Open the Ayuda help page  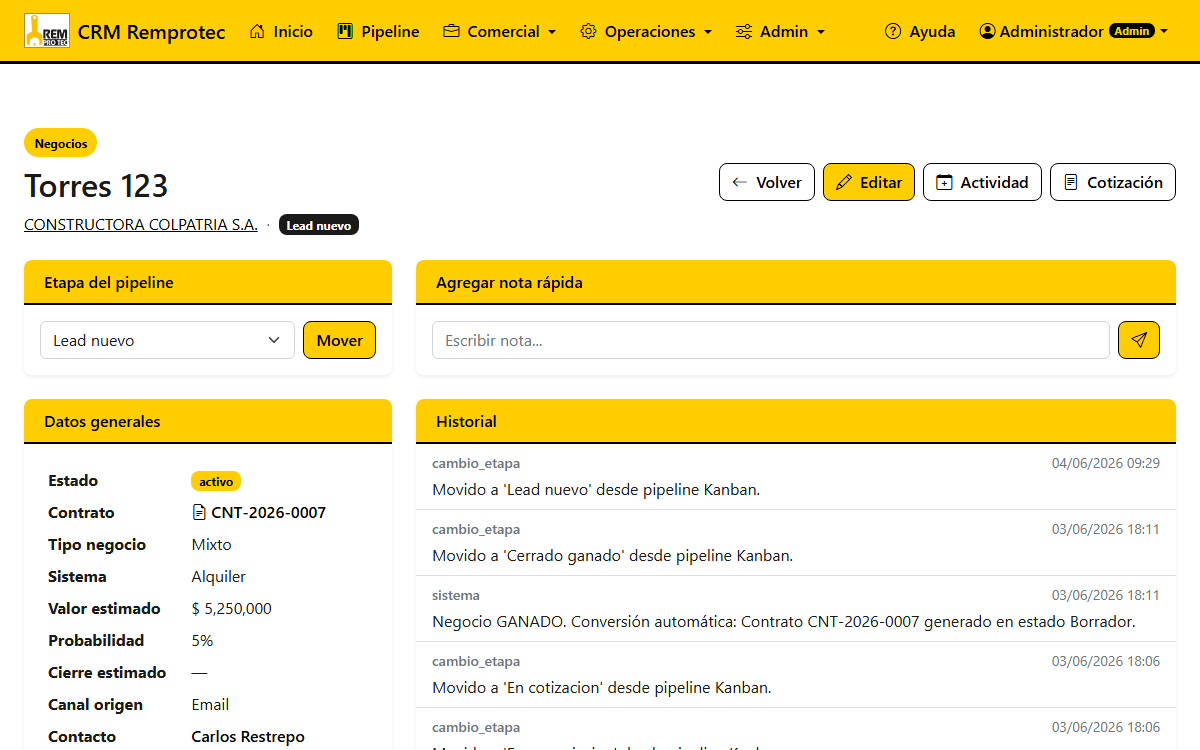click(920, 31)
